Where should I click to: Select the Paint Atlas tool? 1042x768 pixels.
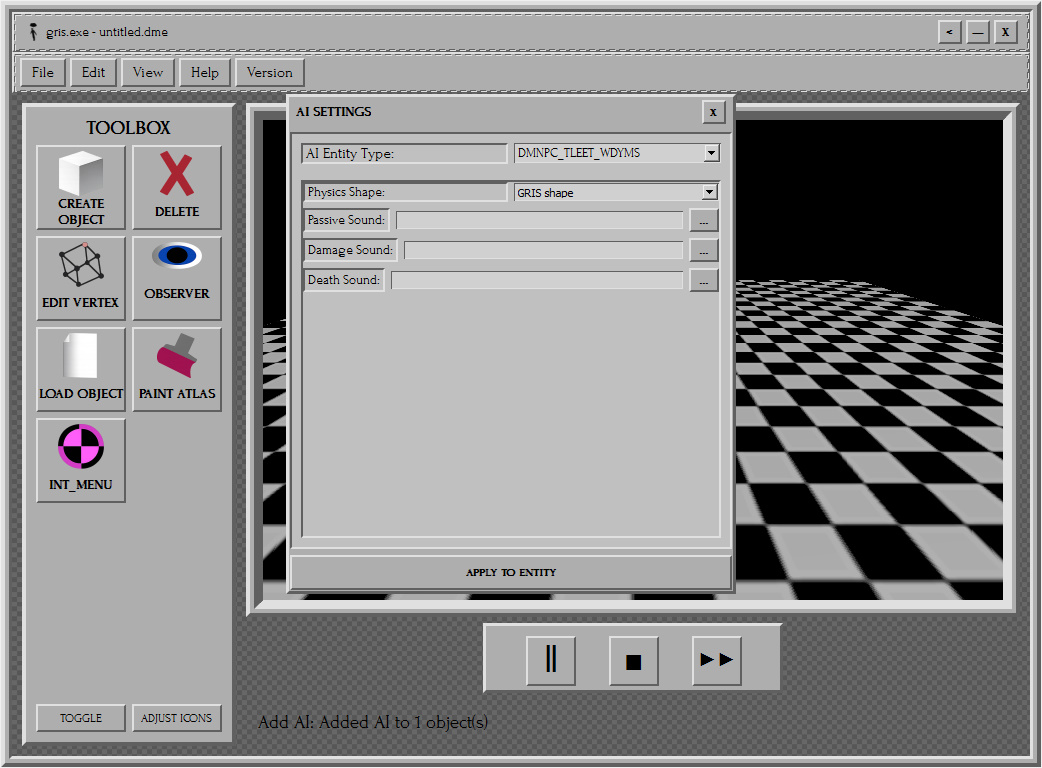tap(176, 369)
